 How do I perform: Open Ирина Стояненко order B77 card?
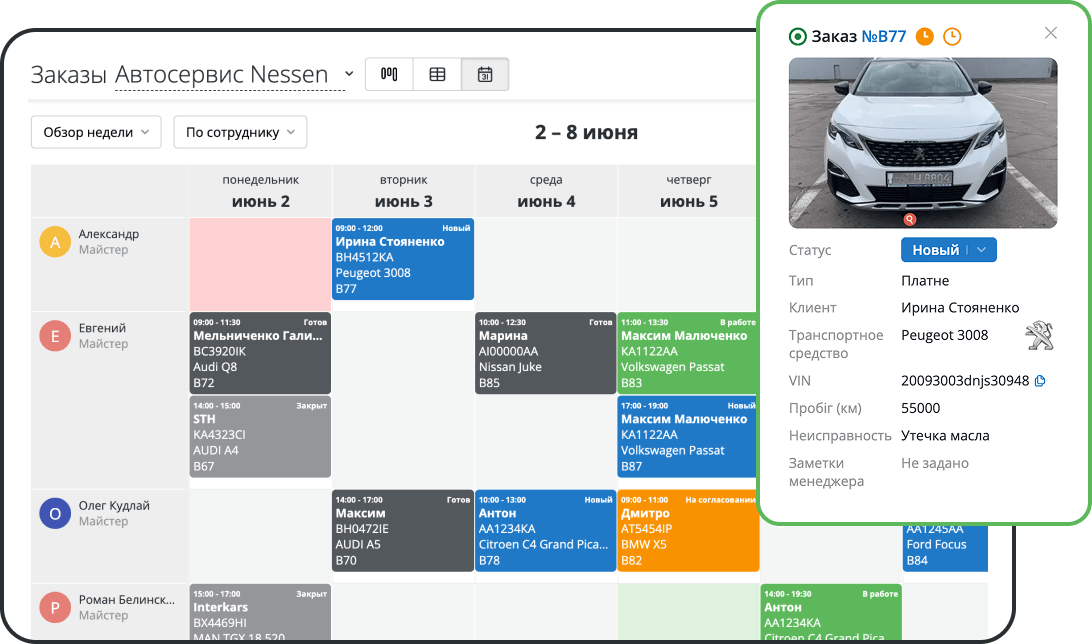[403, 259]
